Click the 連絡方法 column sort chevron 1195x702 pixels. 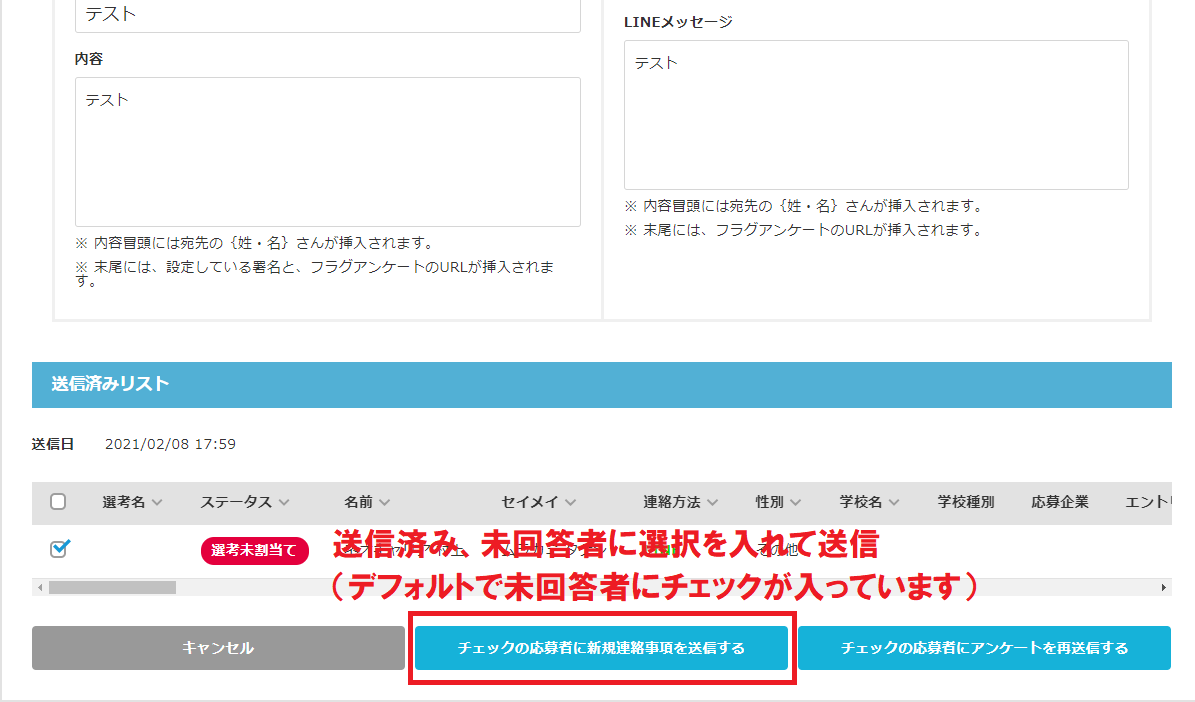[711, 503]
